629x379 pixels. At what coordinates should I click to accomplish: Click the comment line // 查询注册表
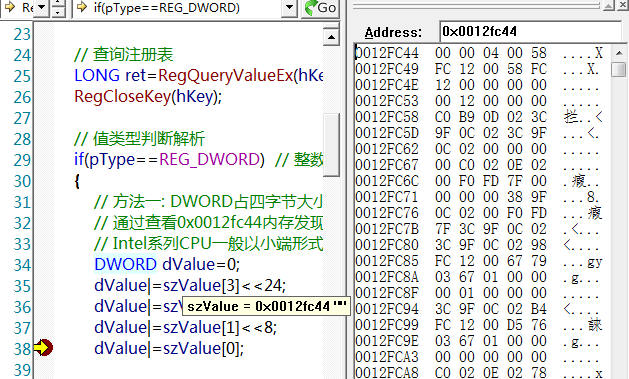coord(124,55)
